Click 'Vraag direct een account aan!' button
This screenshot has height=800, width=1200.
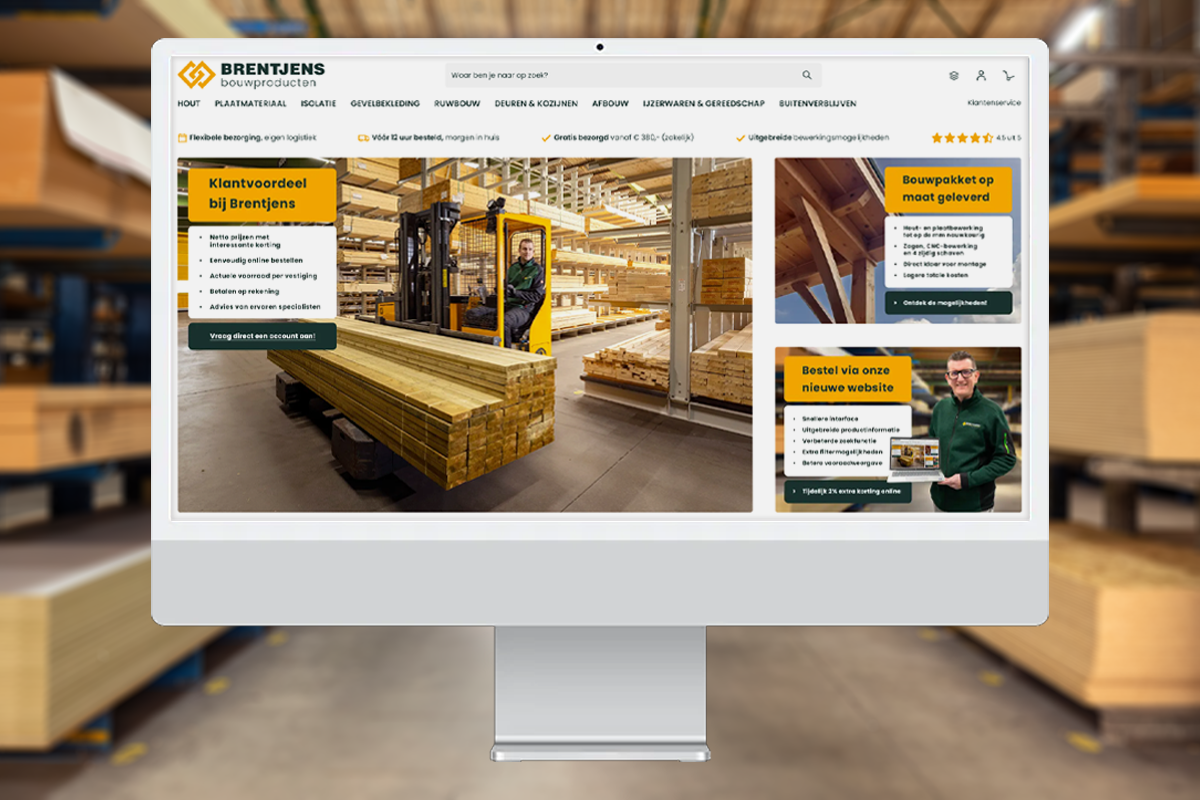tap(262, 336)
